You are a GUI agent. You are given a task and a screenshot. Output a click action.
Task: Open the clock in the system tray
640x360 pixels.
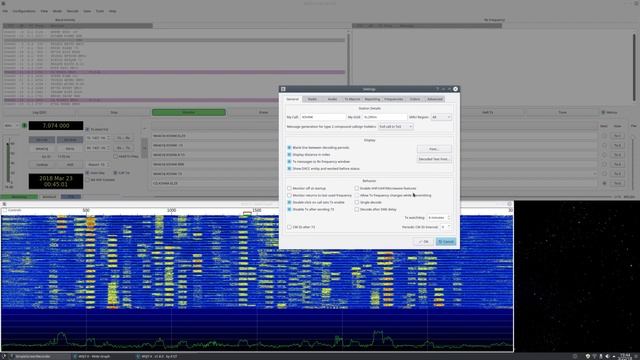(625, 356)
